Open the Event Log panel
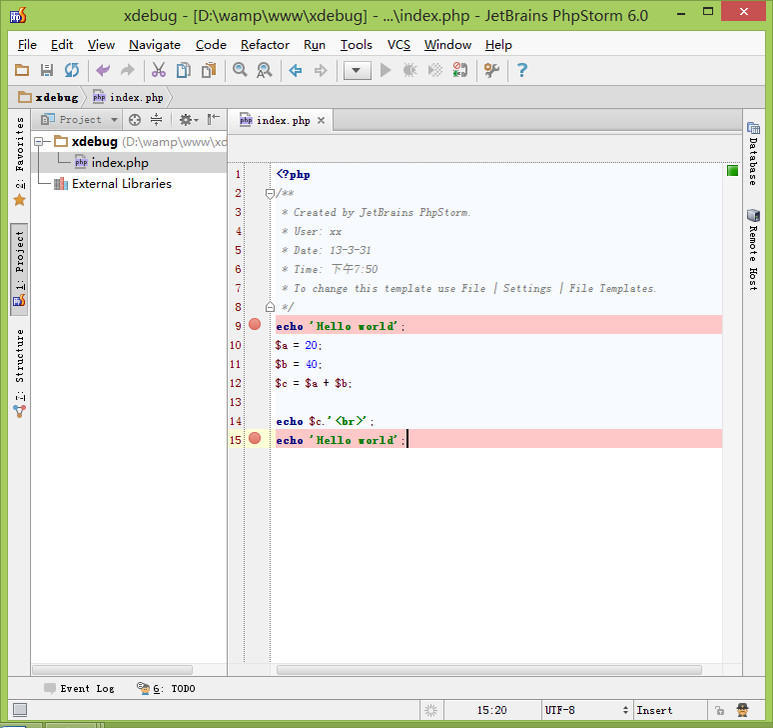 79,688
